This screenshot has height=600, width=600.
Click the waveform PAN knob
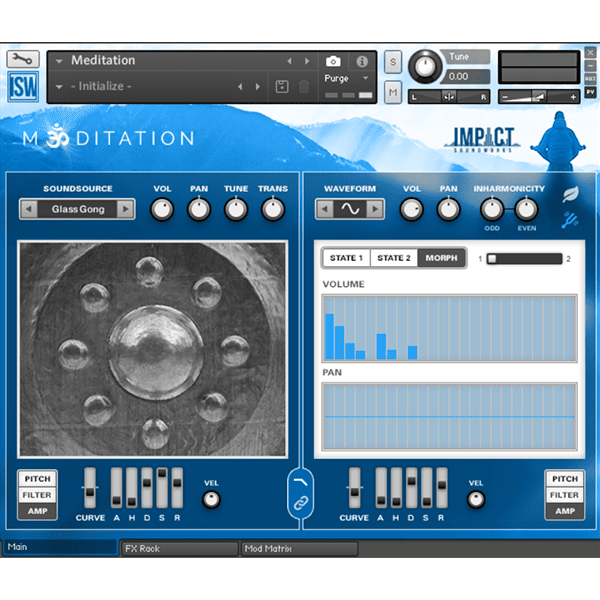pyautogui.click(x=448, y=210)
